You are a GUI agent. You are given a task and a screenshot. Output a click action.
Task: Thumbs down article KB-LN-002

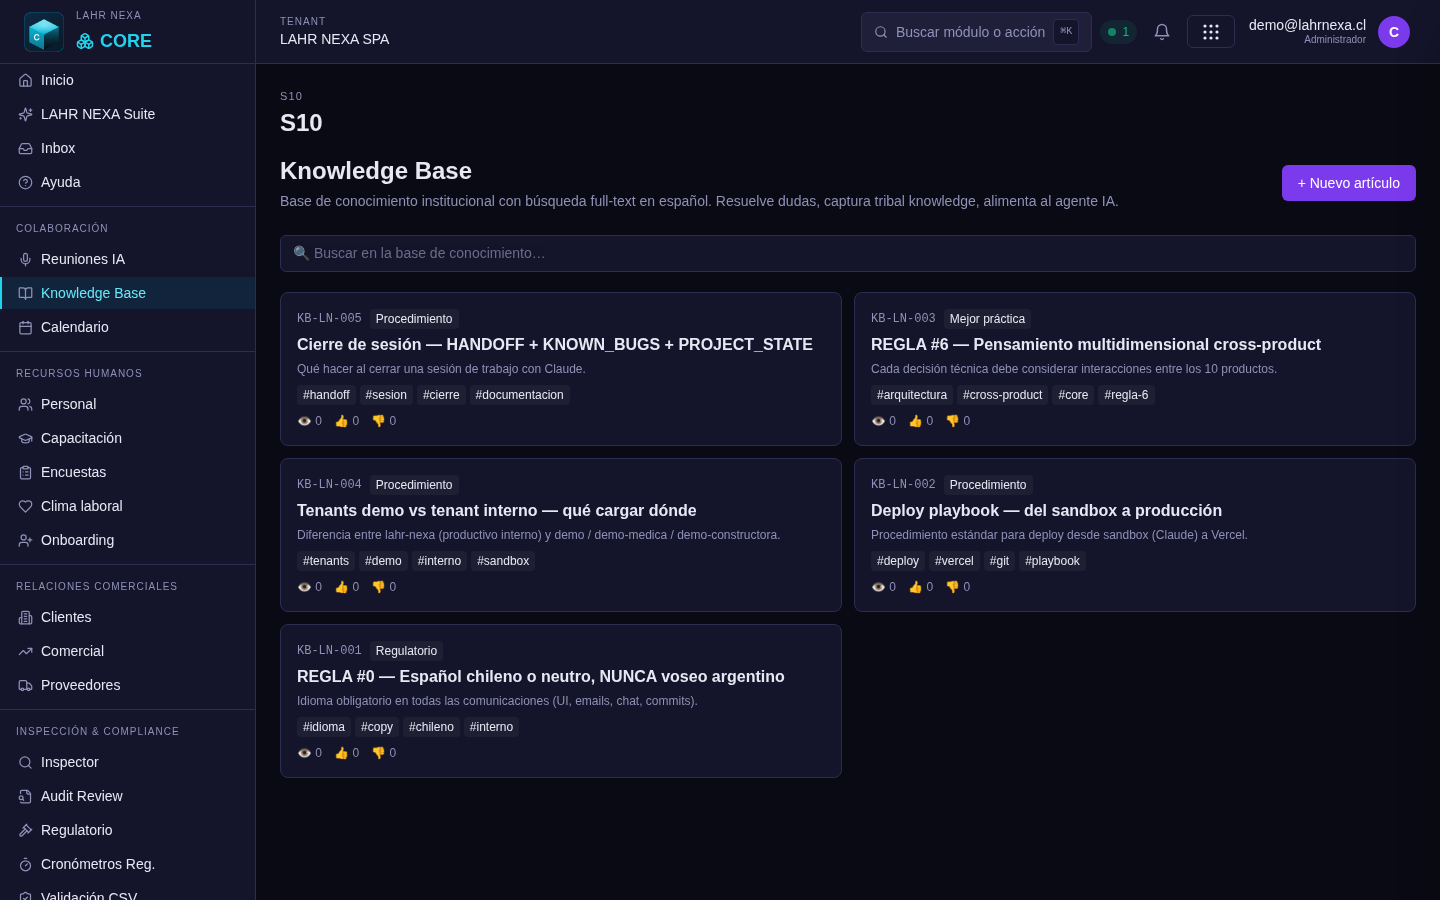pyautogui.click(x=957, y=587)
